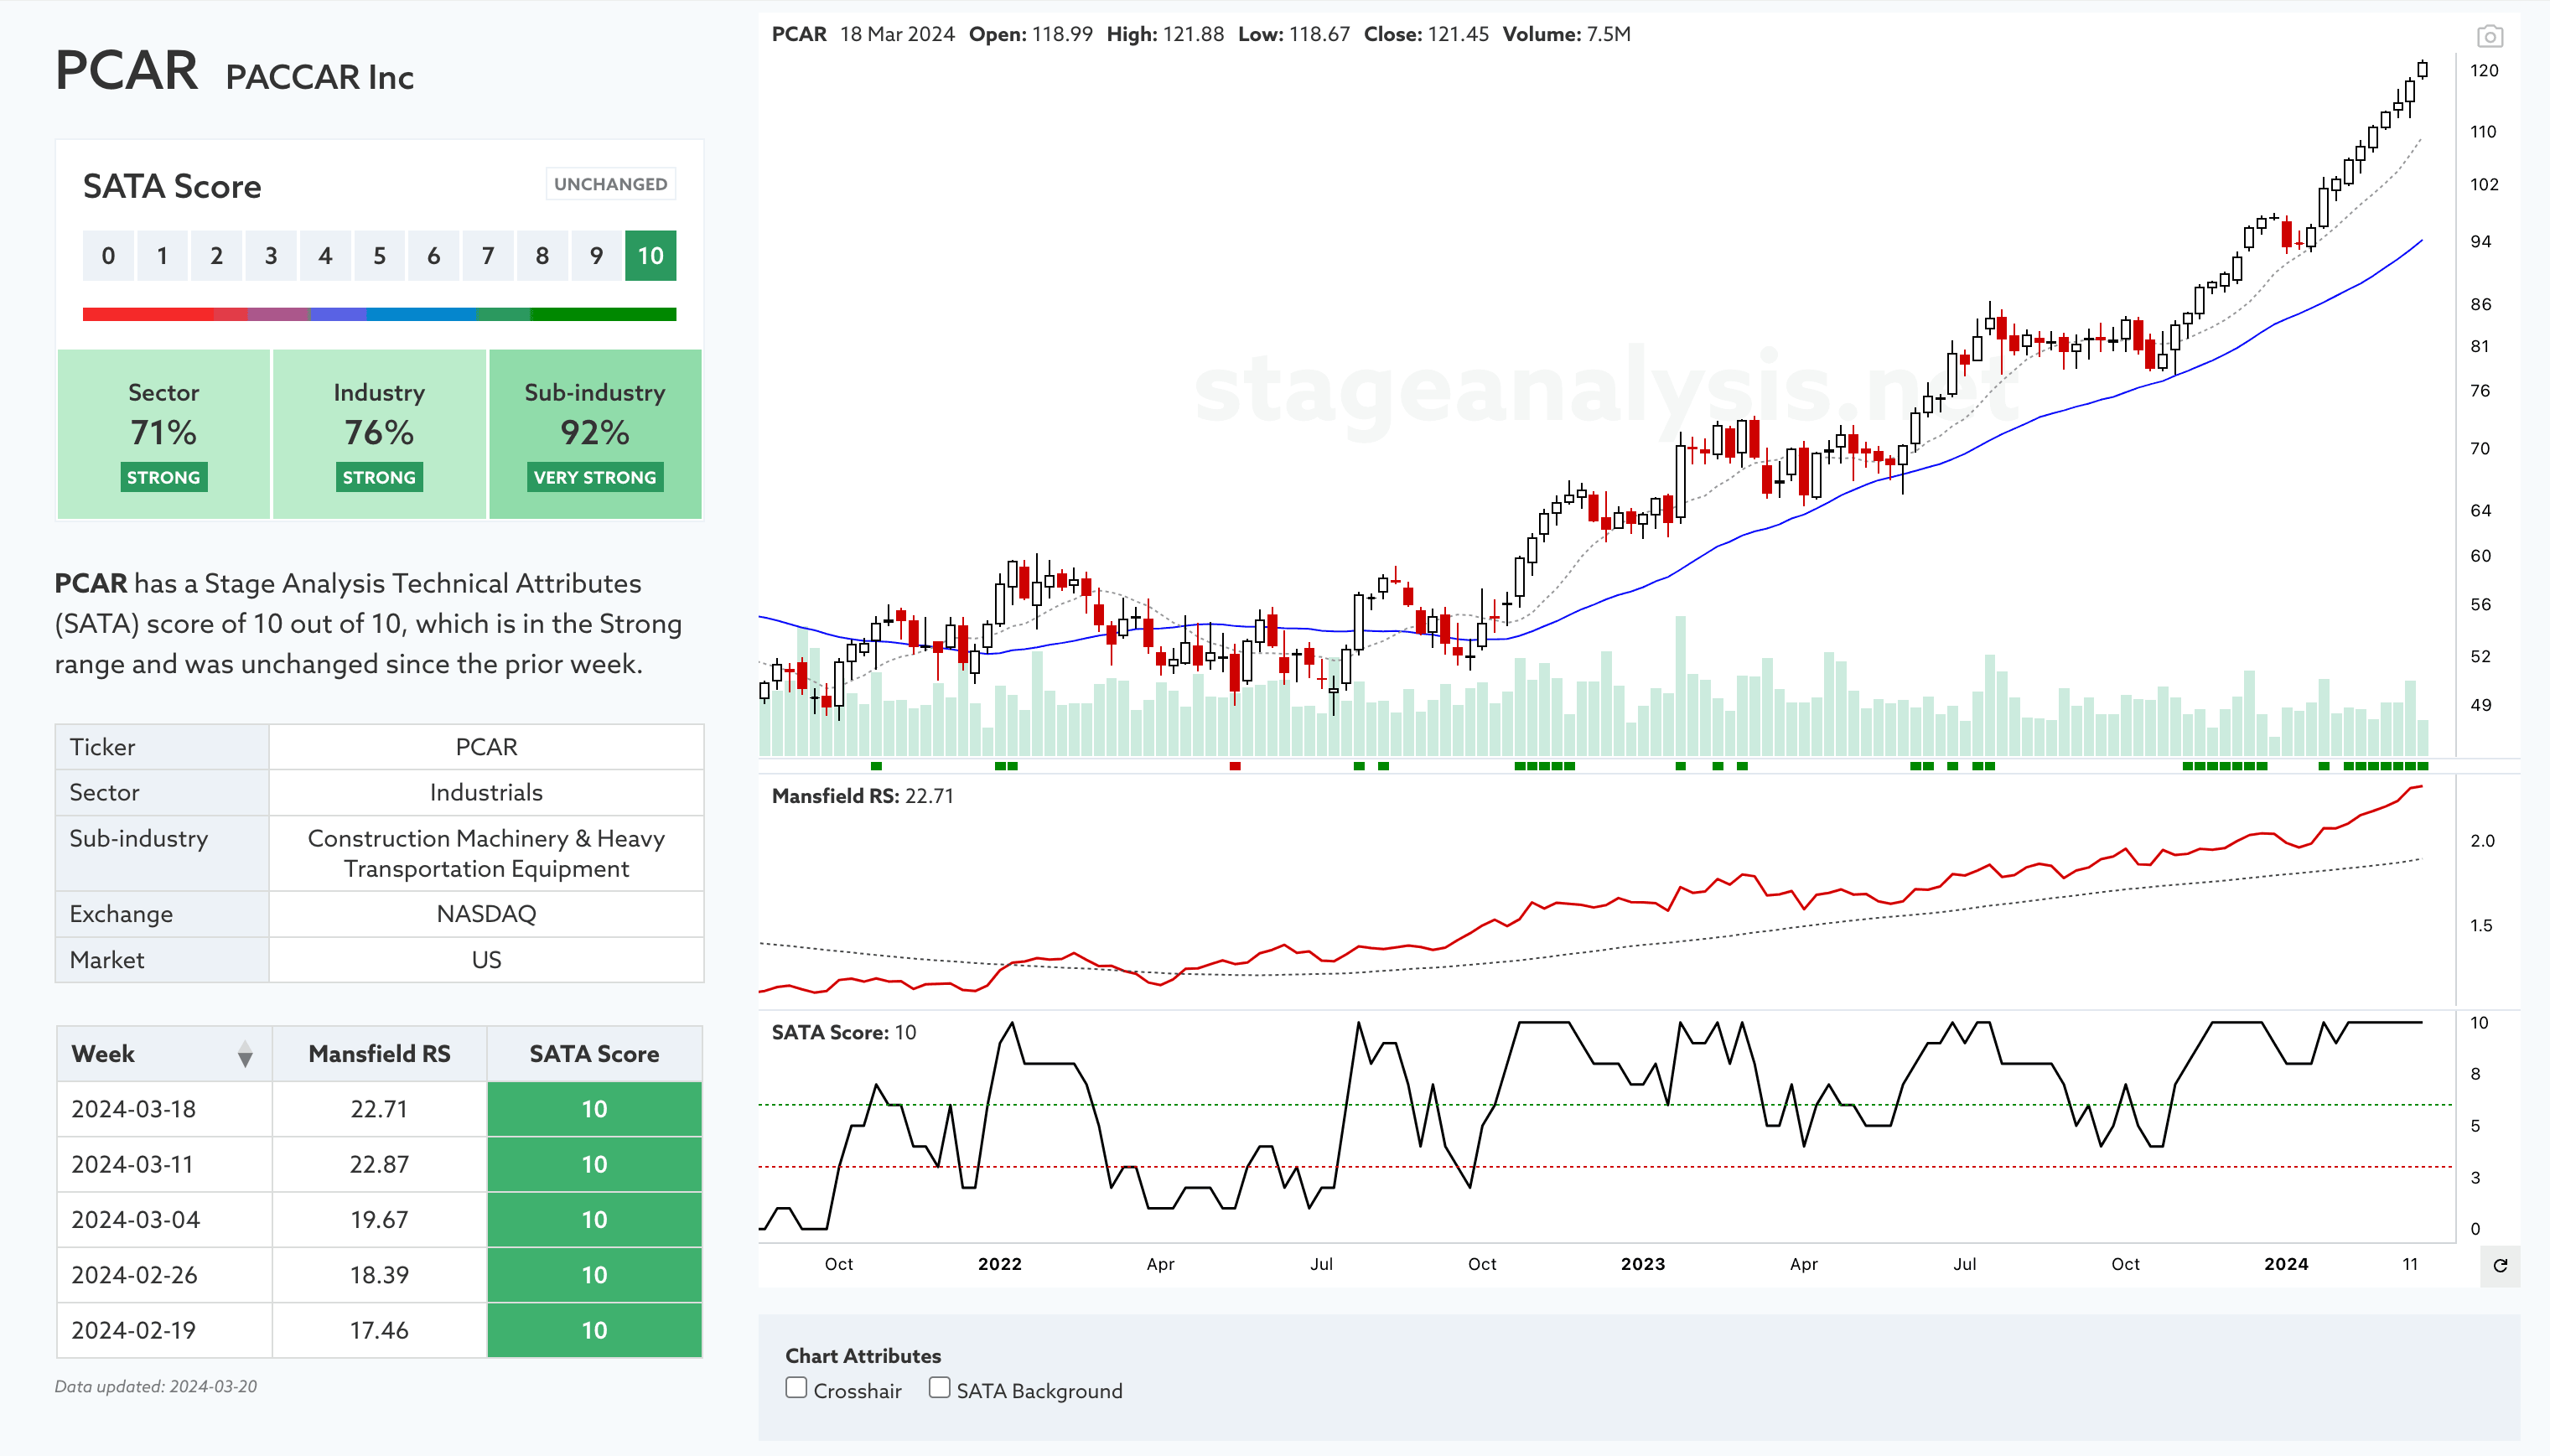2550x1456 pixels.
Task: Click the 2024-03-18 week row
Action: click(x=133, y=1109)
